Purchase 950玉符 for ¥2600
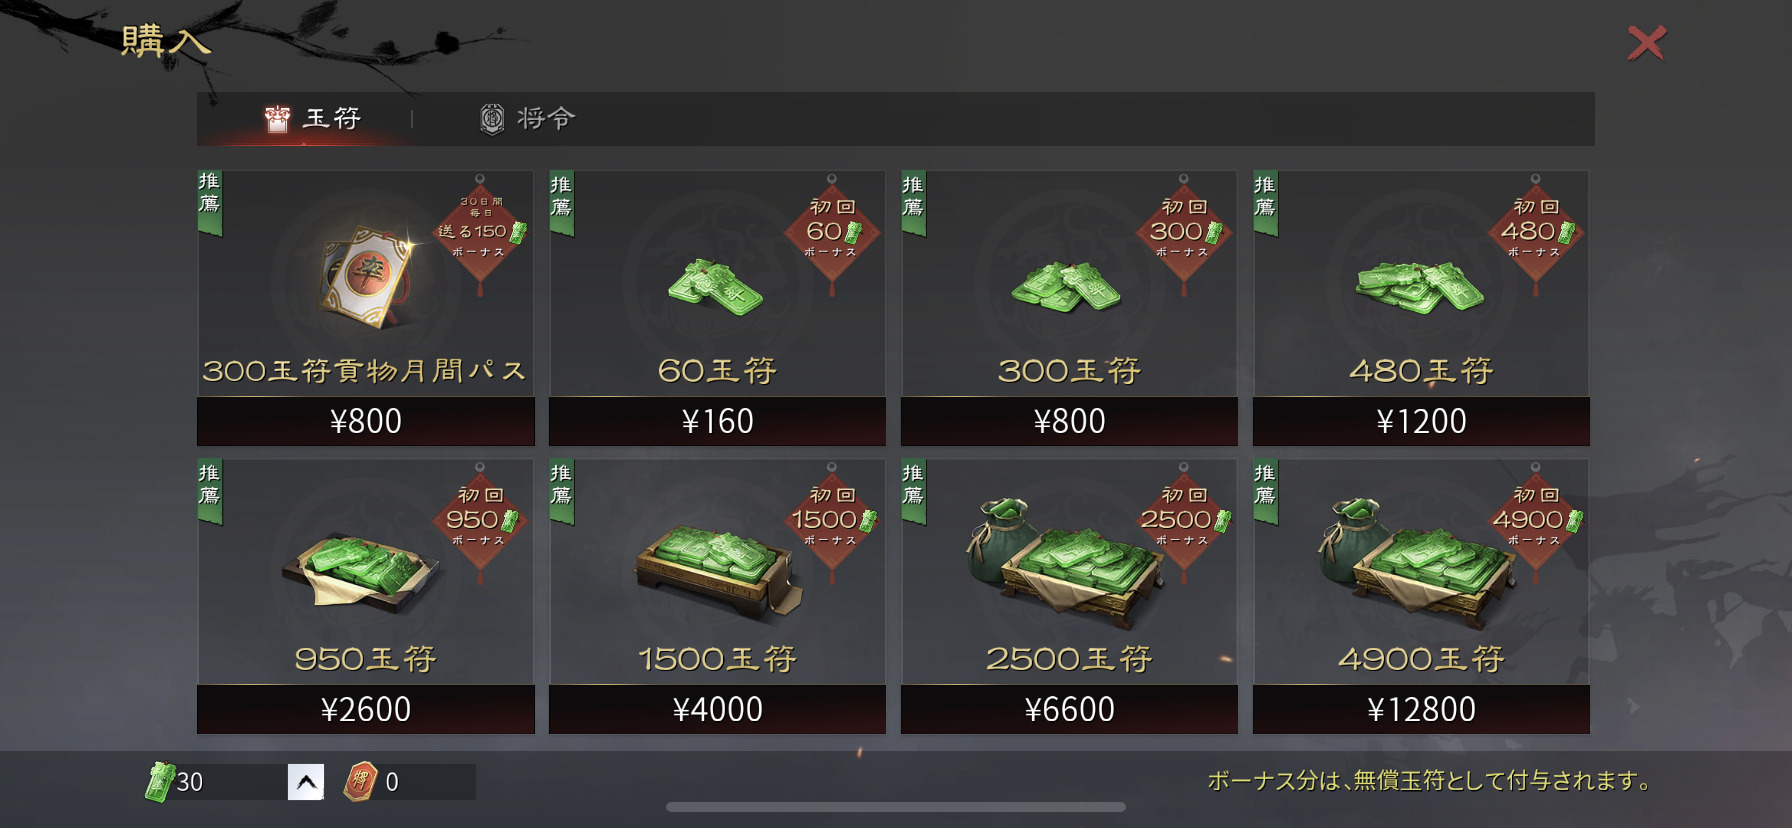Screen dimensions: 1792x828 coord(366,709)
